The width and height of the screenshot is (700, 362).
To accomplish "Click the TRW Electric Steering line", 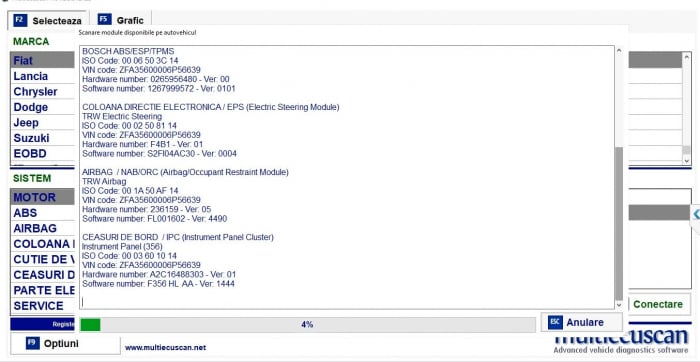I will [x=122, y=117].
